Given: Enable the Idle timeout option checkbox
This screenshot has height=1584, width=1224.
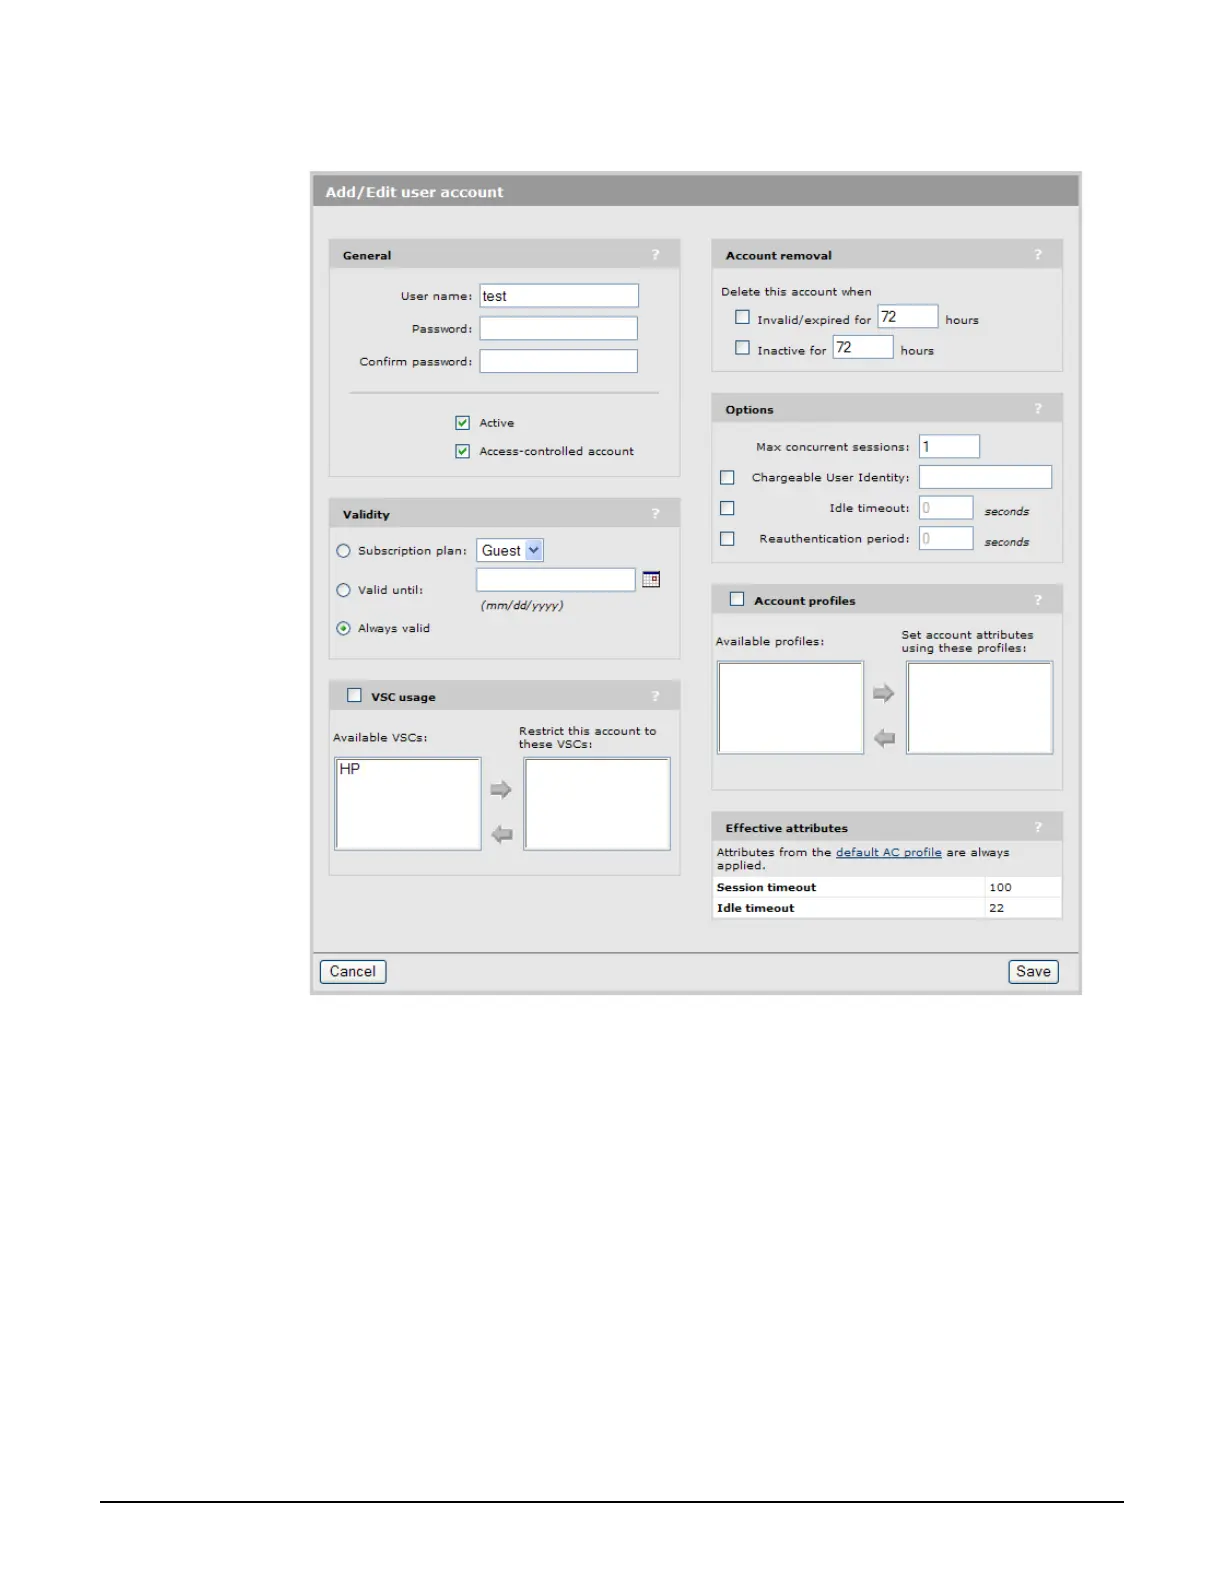Looking at the screenshot, I should 727,508.
